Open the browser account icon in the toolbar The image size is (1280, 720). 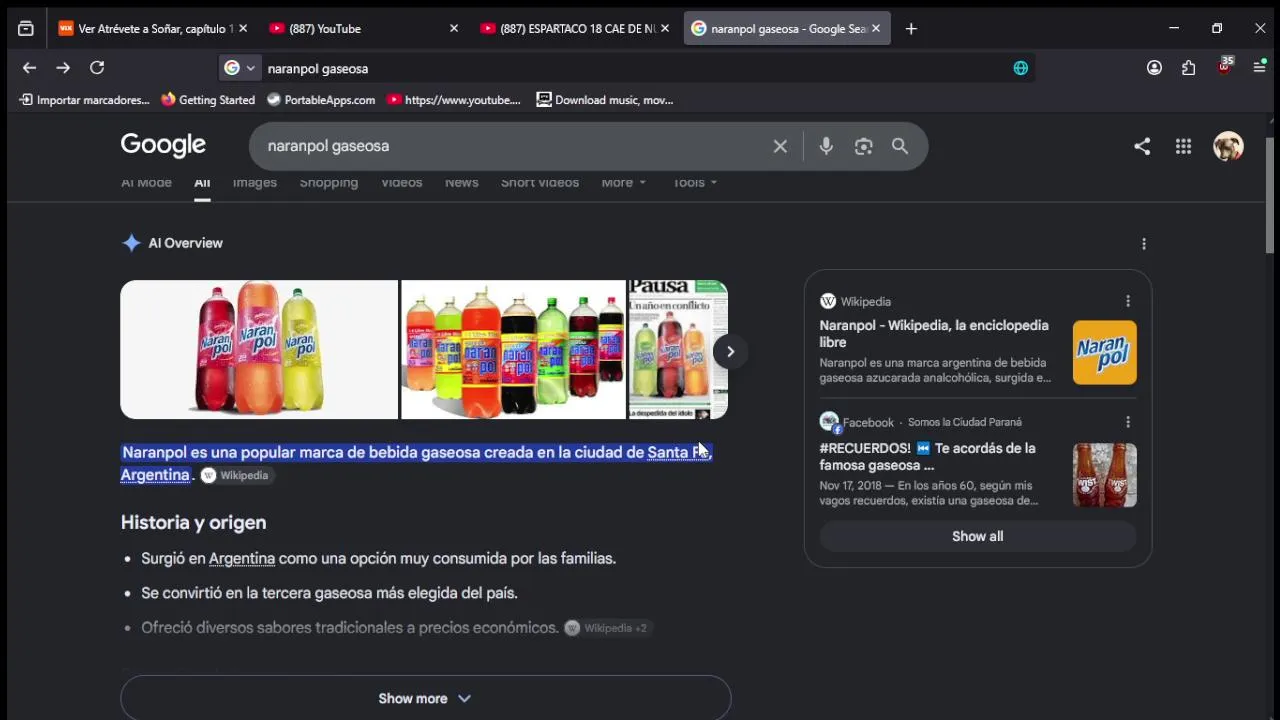tap(1154, 68)
